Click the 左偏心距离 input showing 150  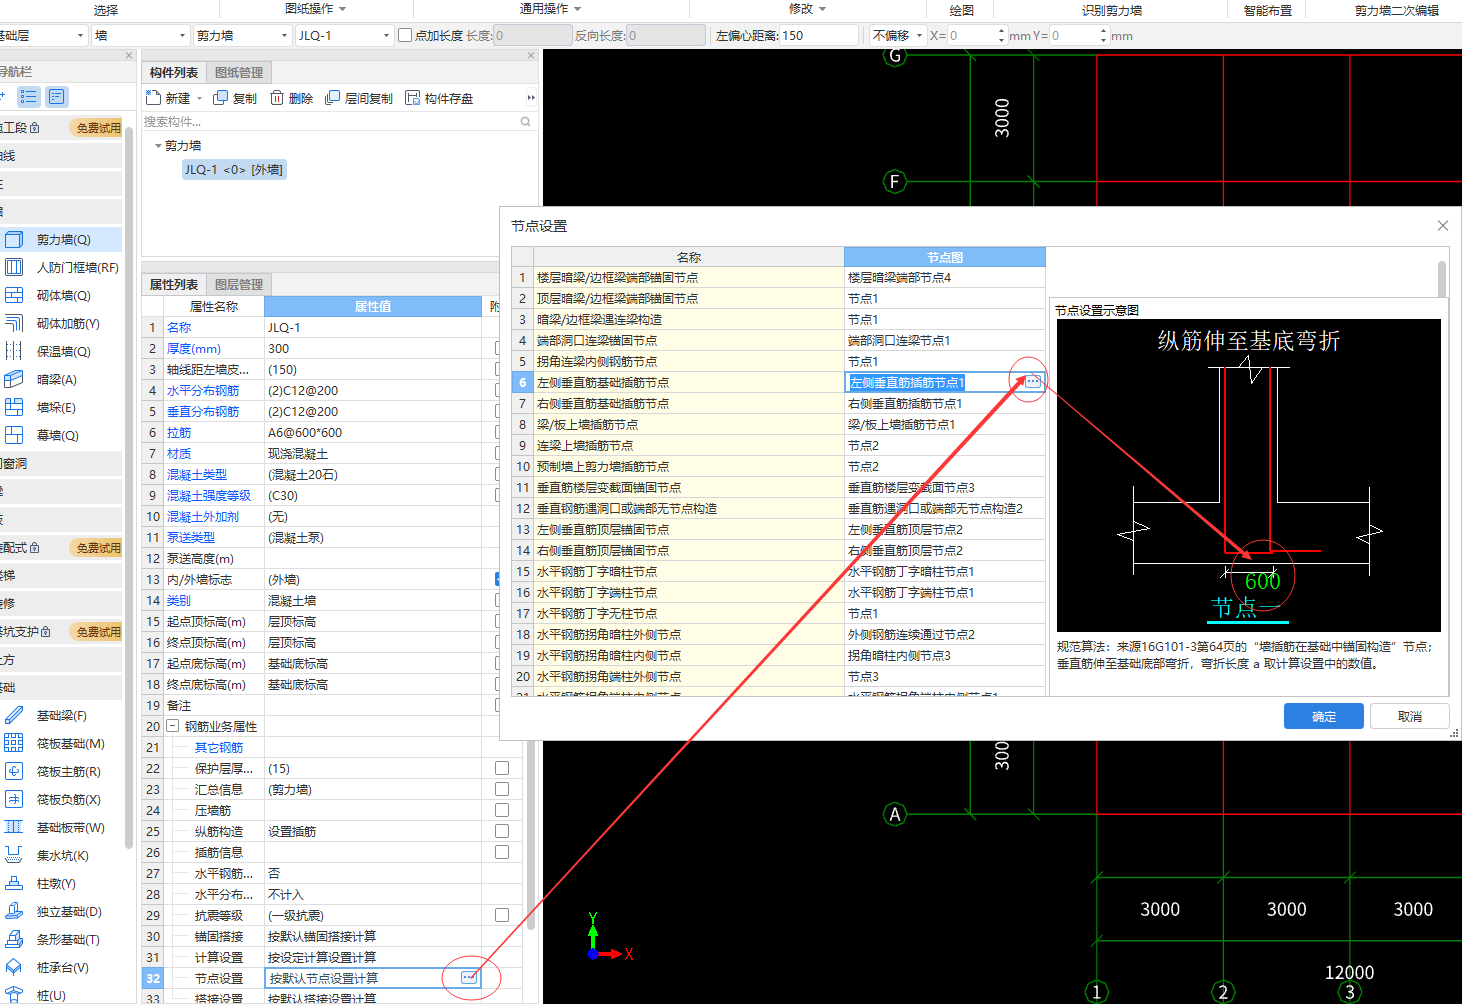point(819,35)
